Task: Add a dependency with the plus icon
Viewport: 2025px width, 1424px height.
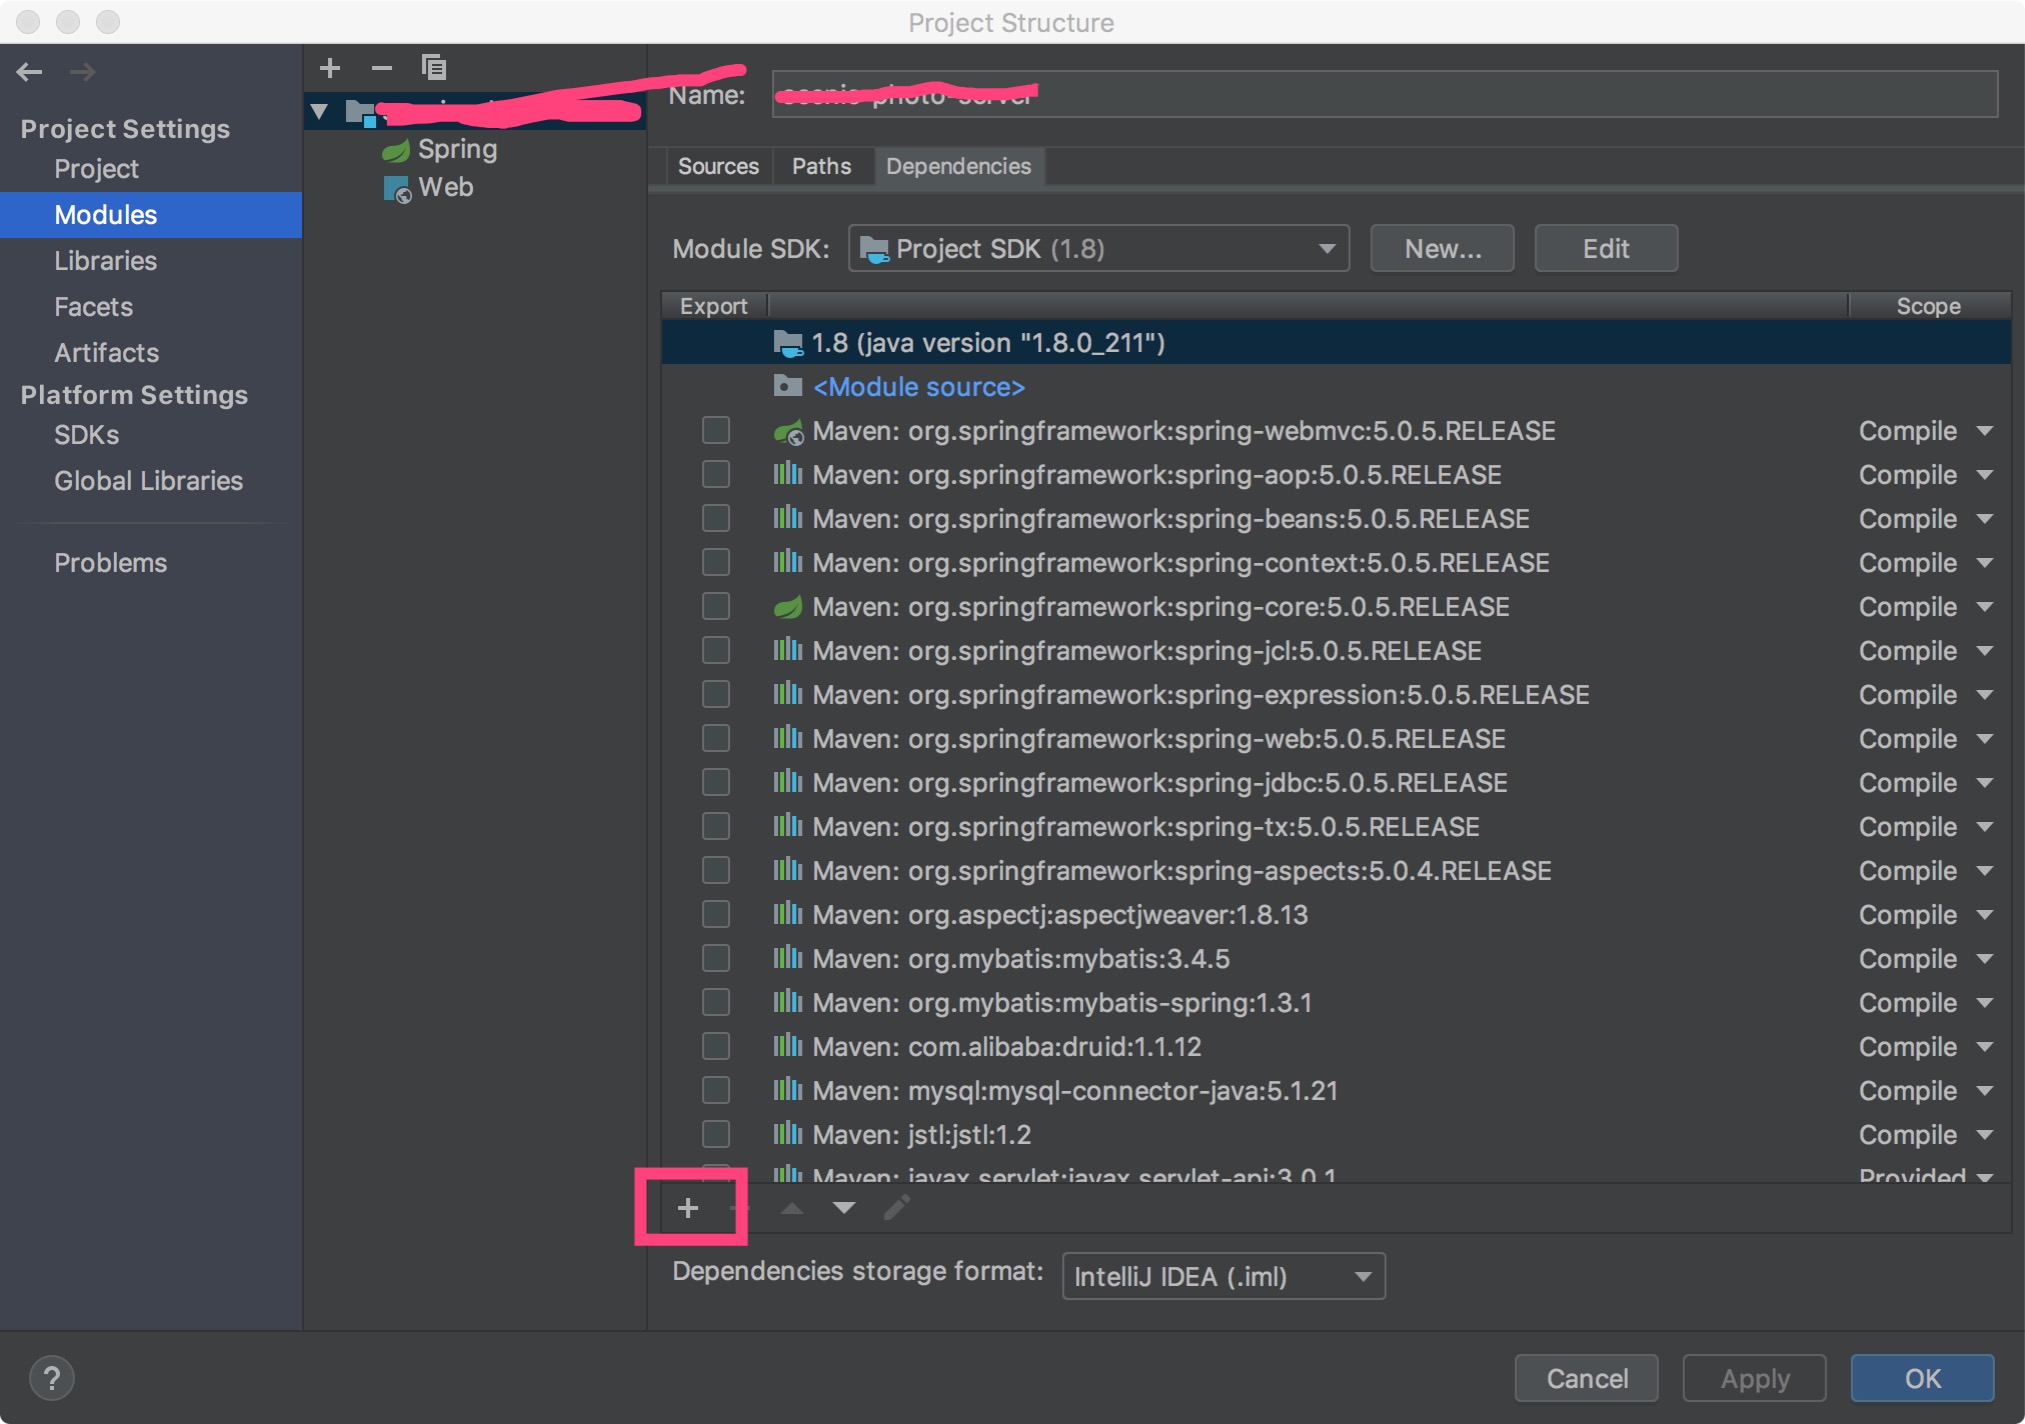Action: 688,1208
